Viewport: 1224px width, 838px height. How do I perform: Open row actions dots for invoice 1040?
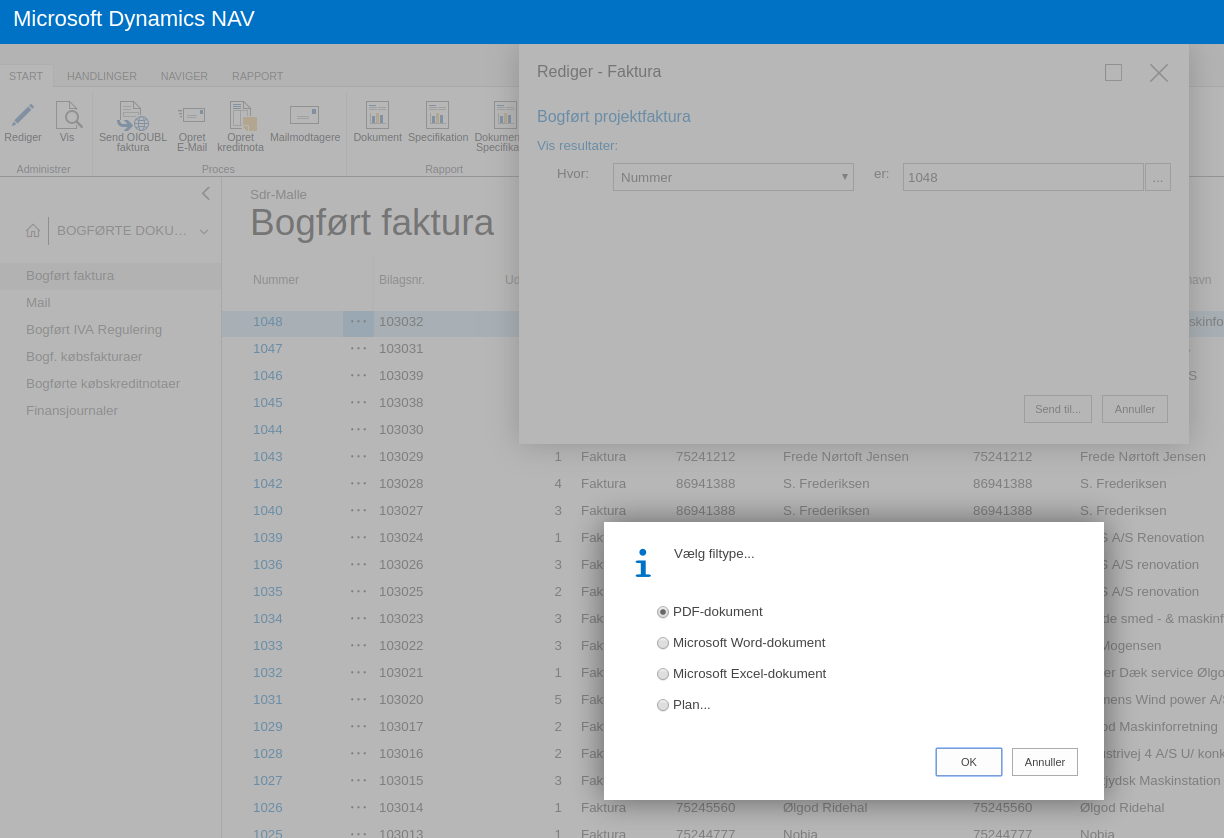tap(358, 510)
